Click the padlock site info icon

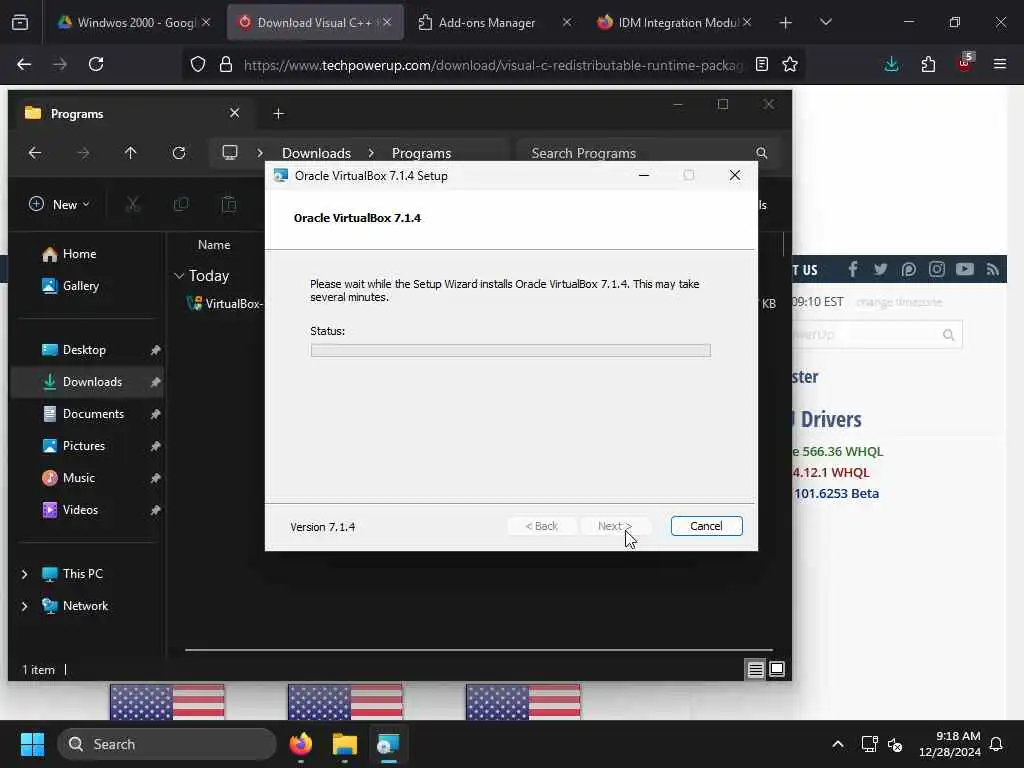pyautogui.click(x=226, y=64)
